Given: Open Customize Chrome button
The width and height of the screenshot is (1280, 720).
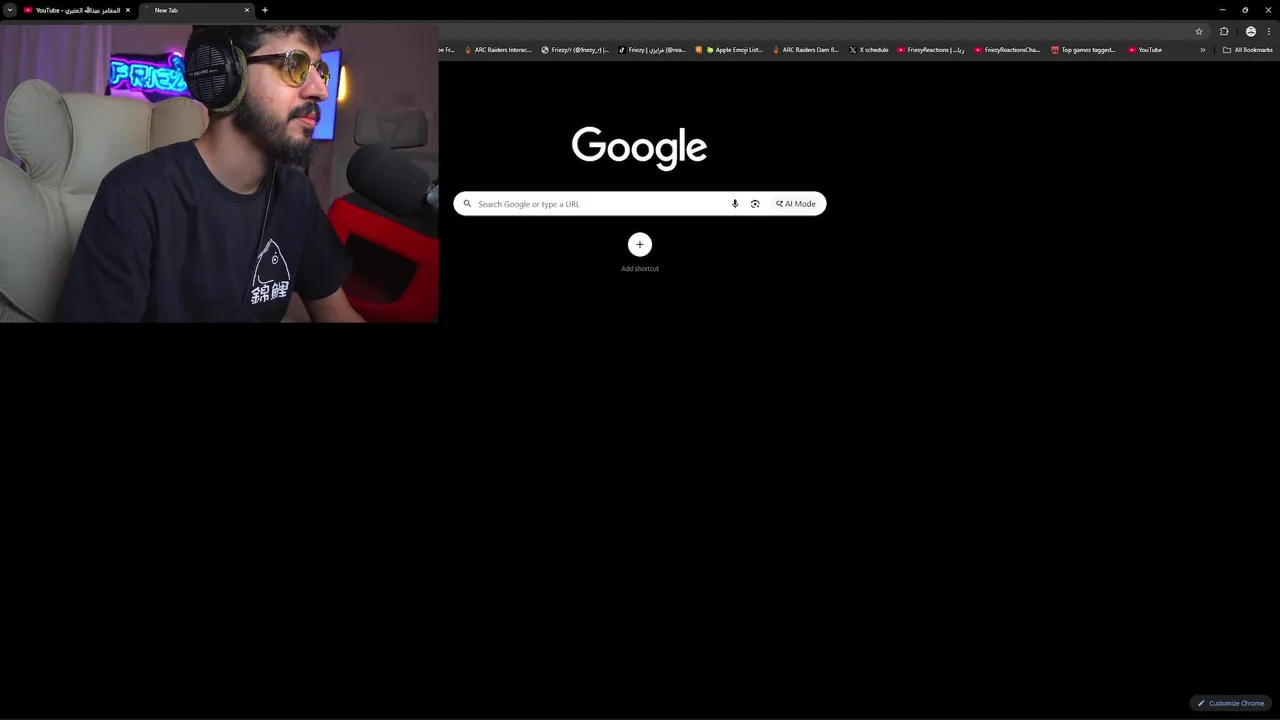Looking at the screenshot, I should (x=1231, y=703).
